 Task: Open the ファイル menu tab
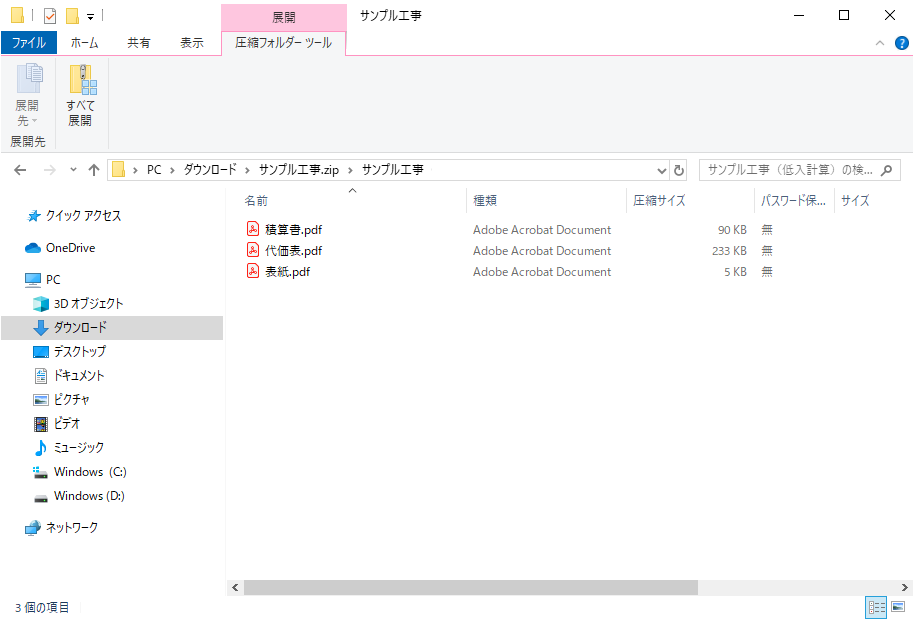click(x=29, y=43)
